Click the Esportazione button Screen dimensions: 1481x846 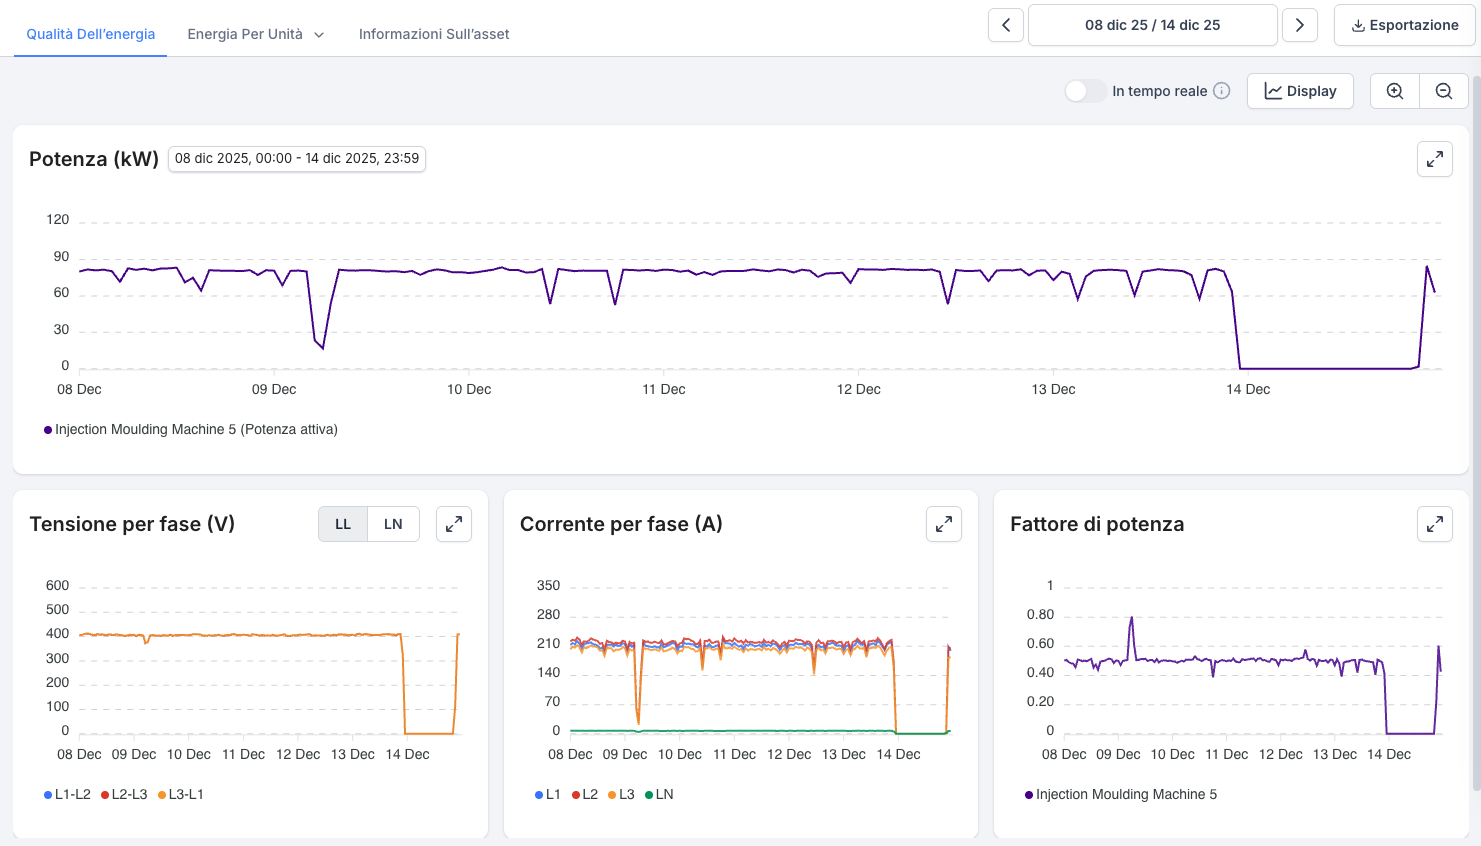(1404, 25)
